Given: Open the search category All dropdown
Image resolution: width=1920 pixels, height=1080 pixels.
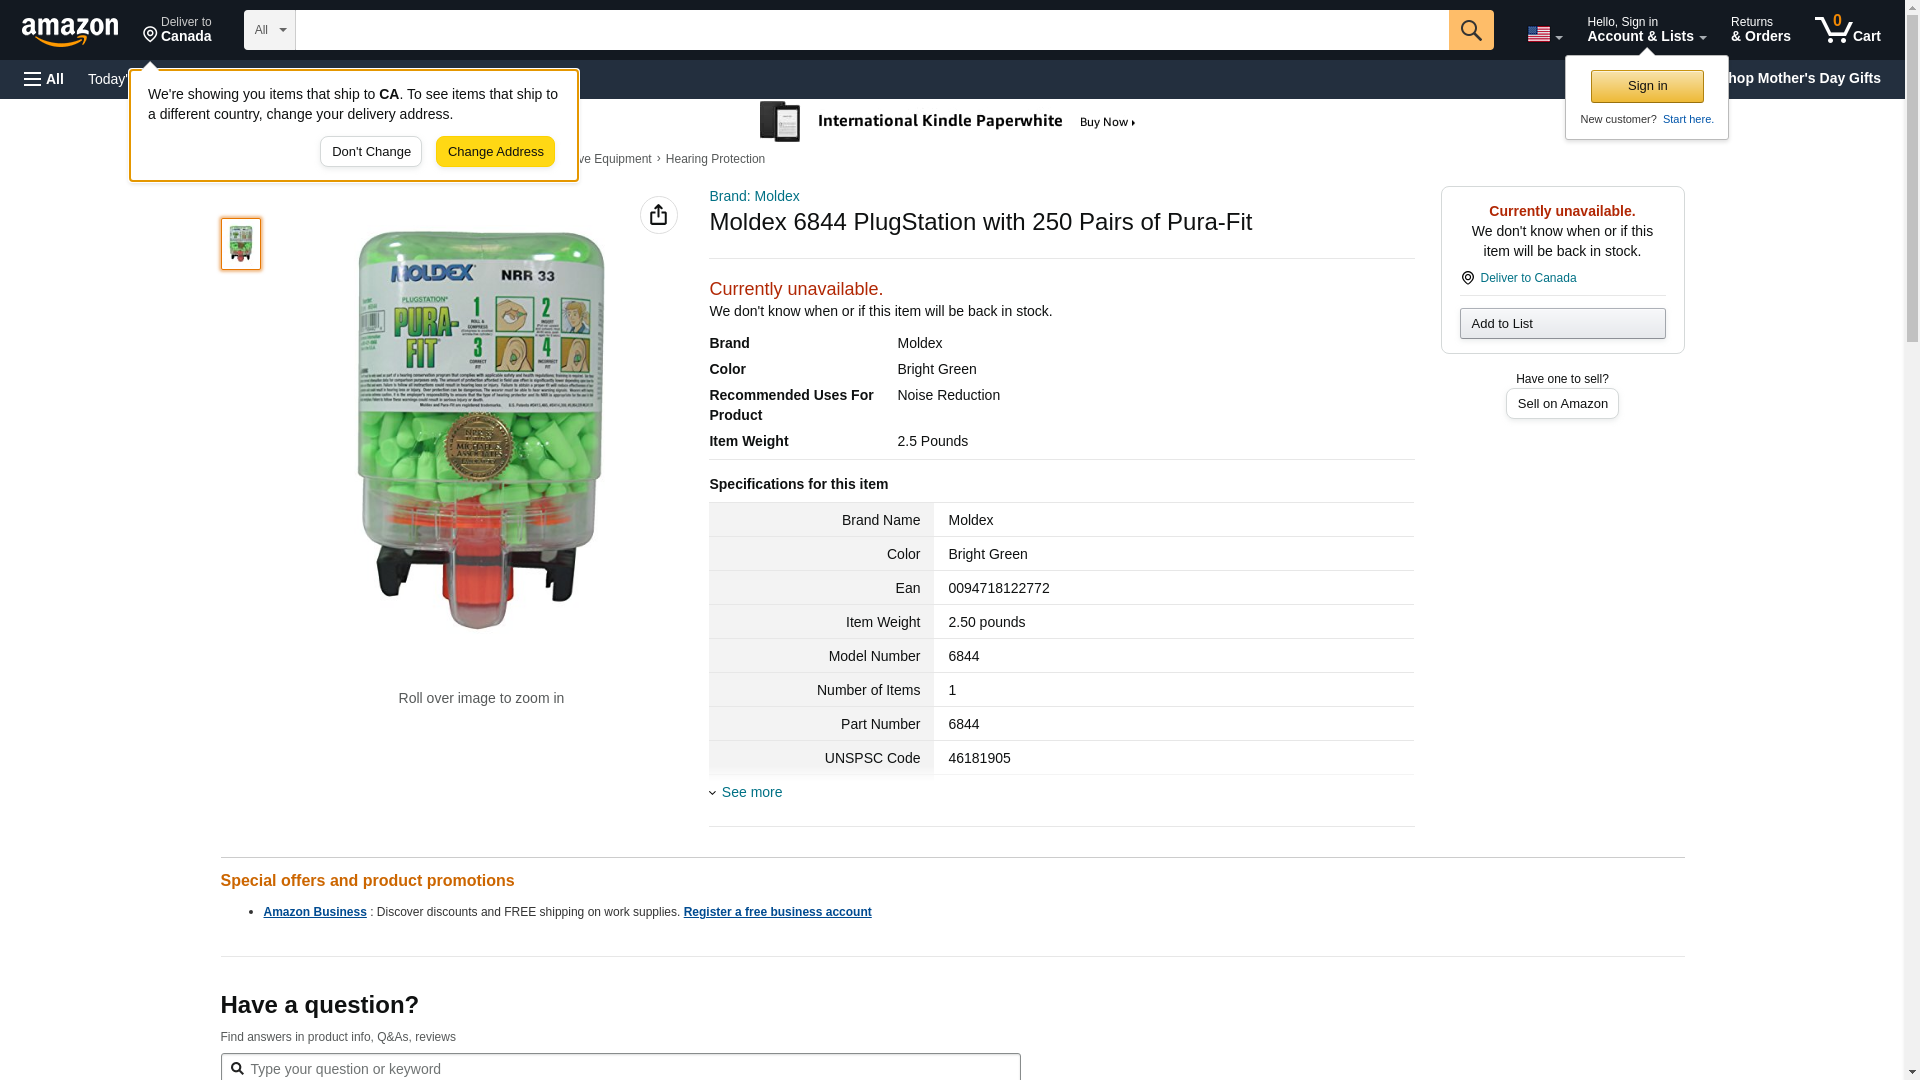Looking at the screenshot, I should point(270,30).
